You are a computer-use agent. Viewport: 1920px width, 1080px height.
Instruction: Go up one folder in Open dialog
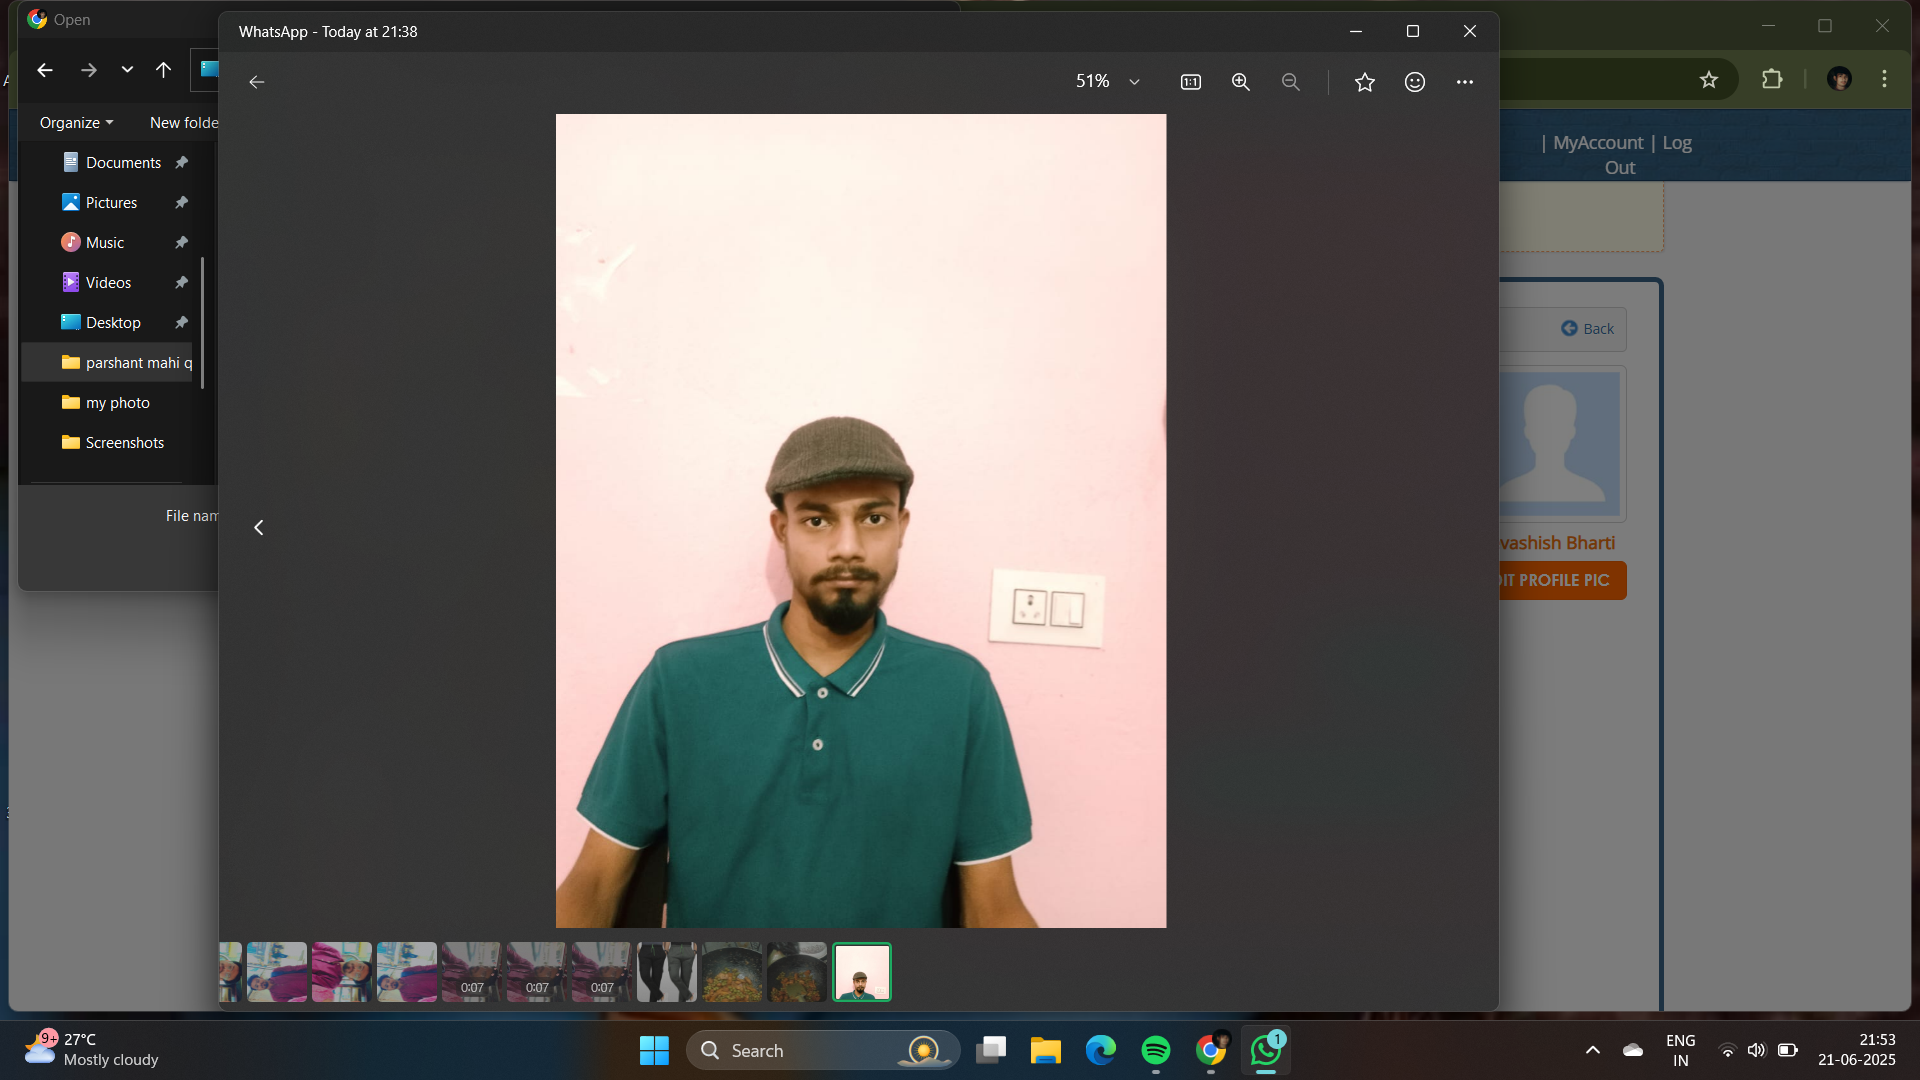click(x=164, y=70)
